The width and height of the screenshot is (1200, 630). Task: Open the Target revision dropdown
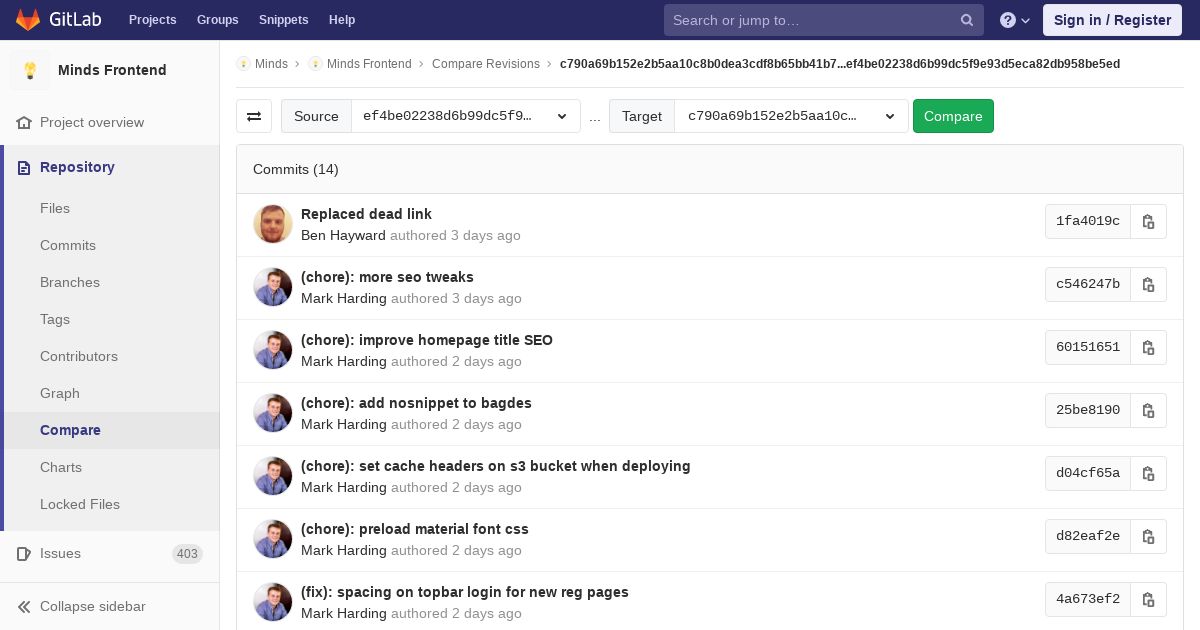[790, 116]
